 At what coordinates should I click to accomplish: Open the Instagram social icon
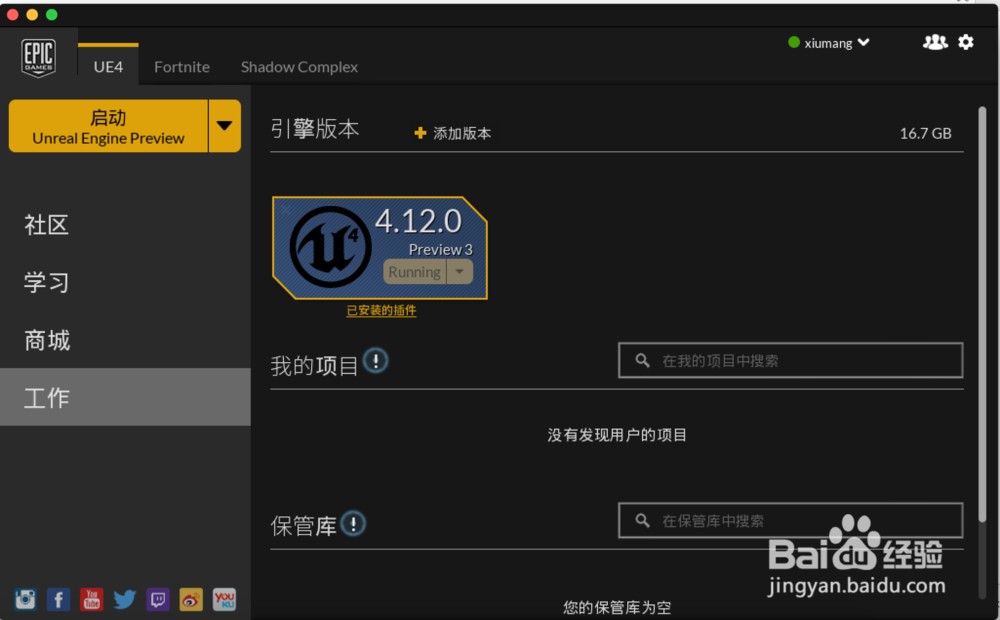[26, 600]
